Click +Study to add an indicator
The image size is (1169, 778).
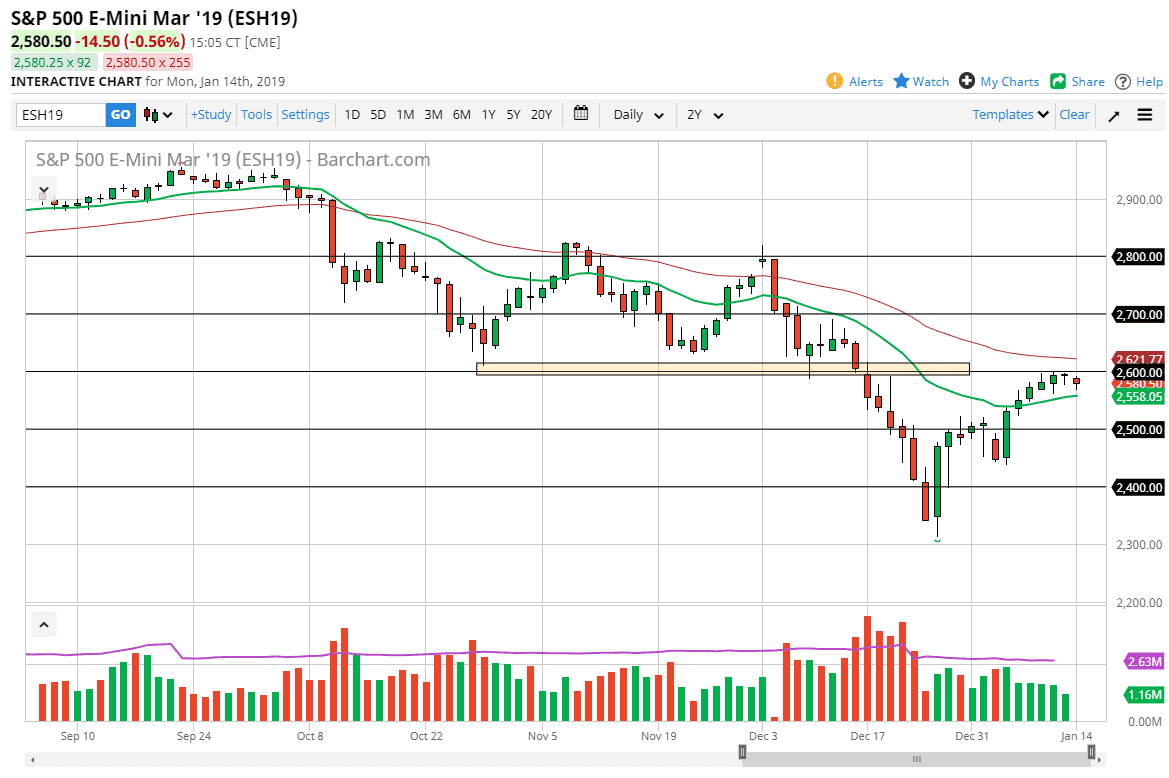tap(210, 114)
